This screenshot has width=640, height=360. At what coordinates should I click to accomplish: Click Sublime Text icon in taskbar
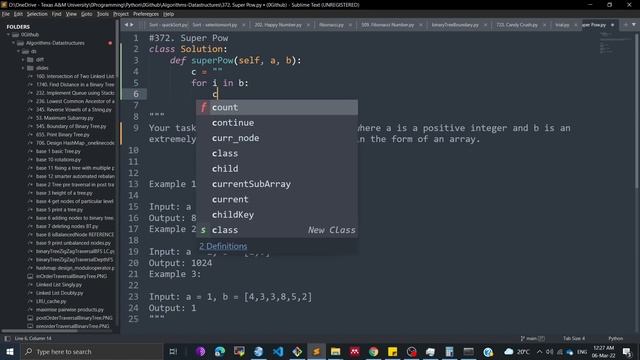click(316, 351)
